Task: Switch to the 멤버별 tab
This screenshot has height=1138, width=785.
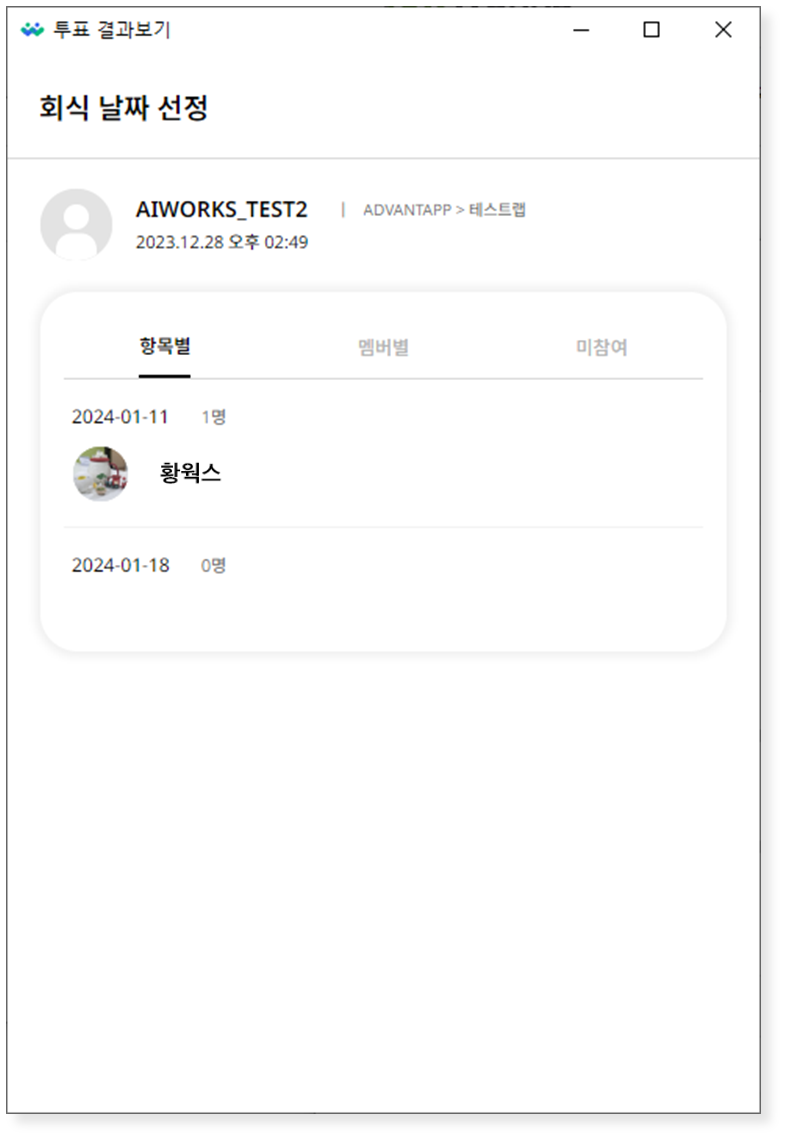Action: [x=383, y=348]
